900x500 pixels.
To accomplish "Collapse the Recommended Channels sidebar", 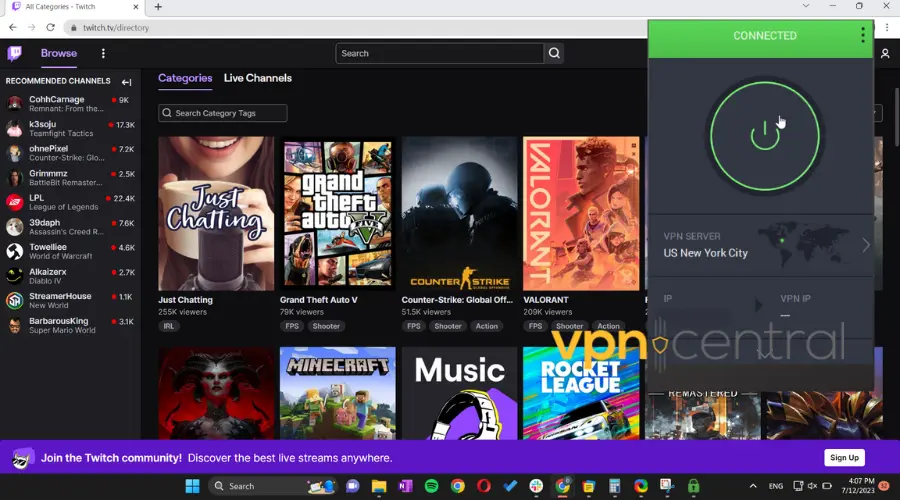I will [x=126, y=82].
